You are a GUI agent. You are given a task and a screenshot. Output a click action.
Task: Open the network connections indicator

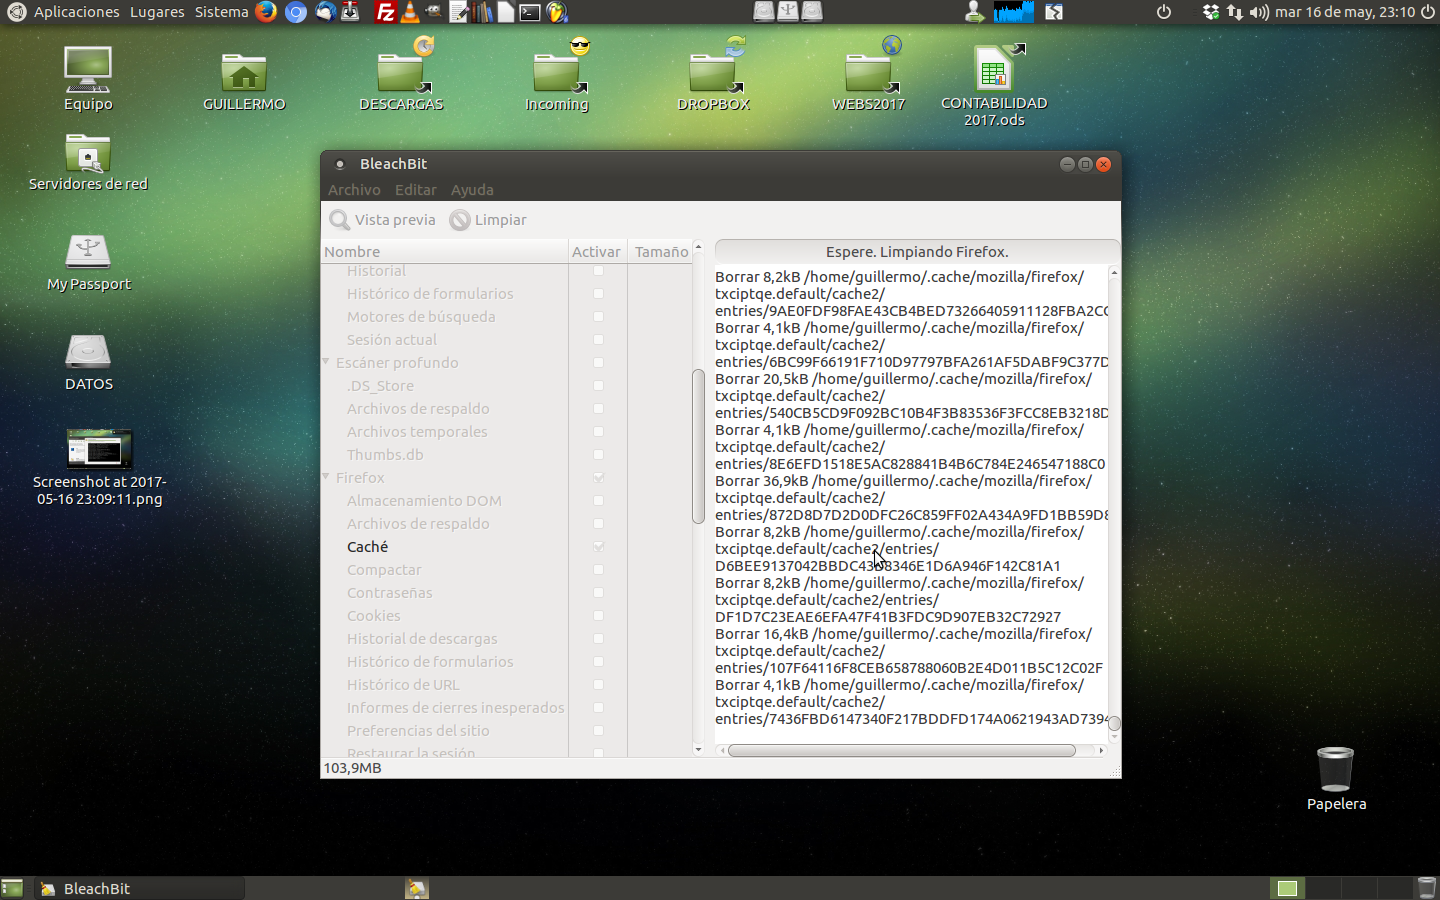(1235, 12)
